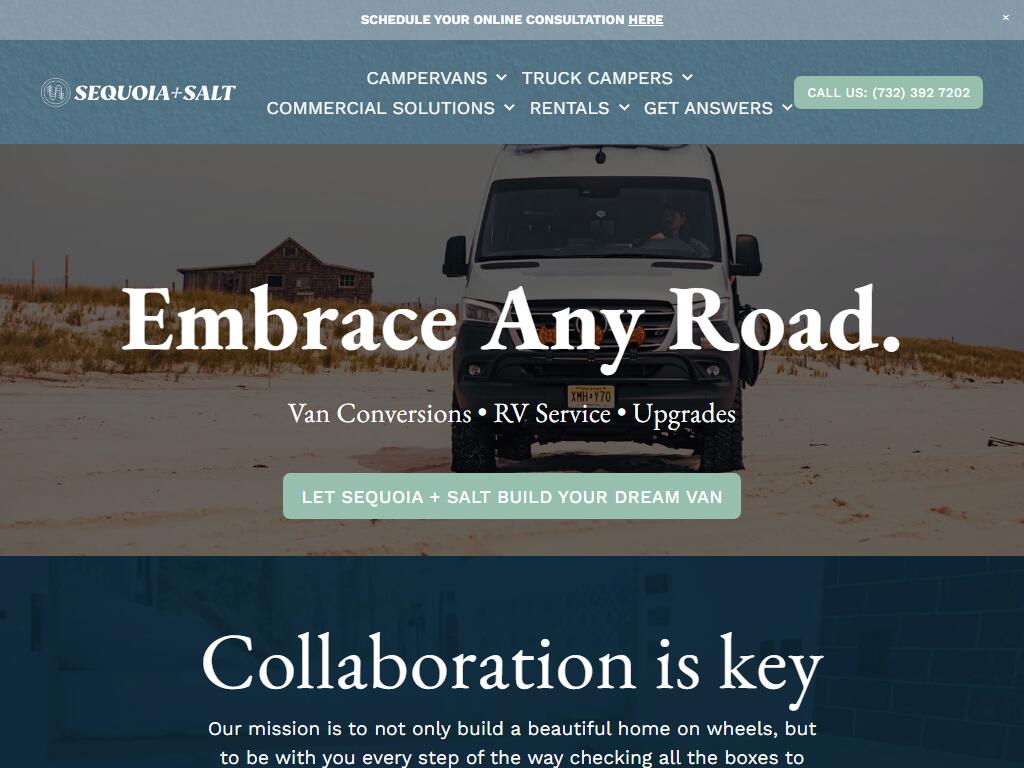
Task: Open the Campervans menu item
Action: tap(426, 78)
